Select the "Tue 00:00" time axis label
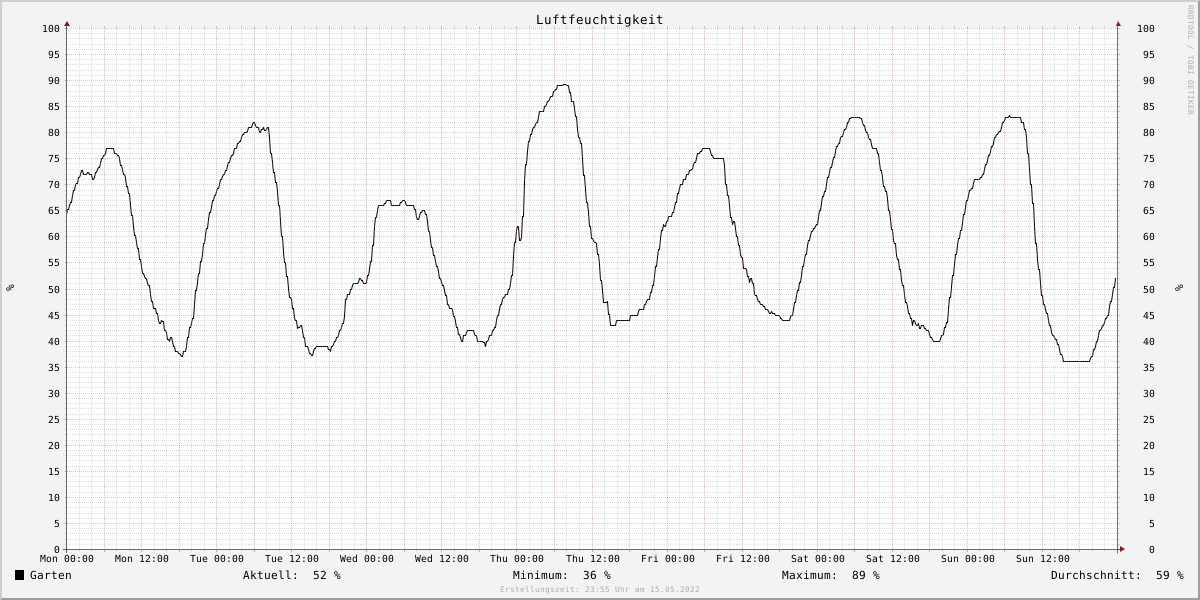Image resolution: width=1200 pixels, height=600 pixels. pyautogui.click(x=217, y=559)
